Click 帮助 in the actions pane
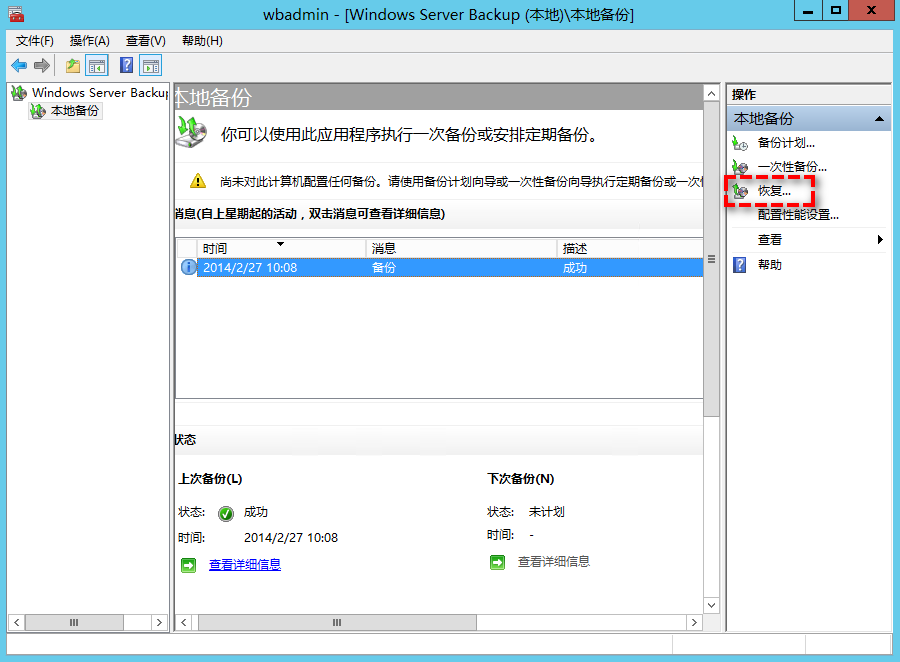This screenshot has width=900, height=662. pos(770,265)
